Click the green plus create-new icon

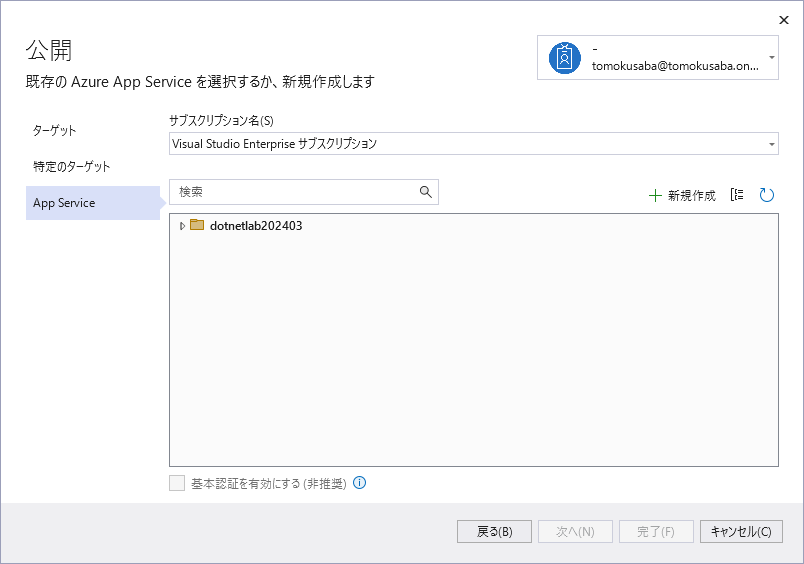pyautogui.click(x=655, y=195)
